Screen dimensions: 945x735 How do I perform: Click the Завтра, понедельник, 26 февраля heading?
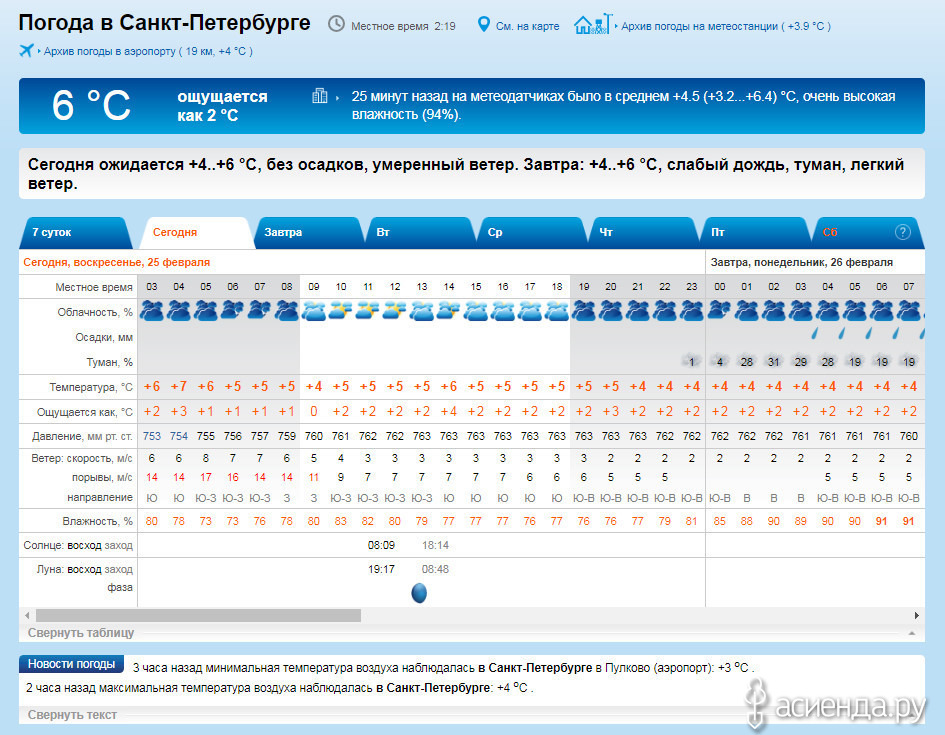tap(802, 262)
